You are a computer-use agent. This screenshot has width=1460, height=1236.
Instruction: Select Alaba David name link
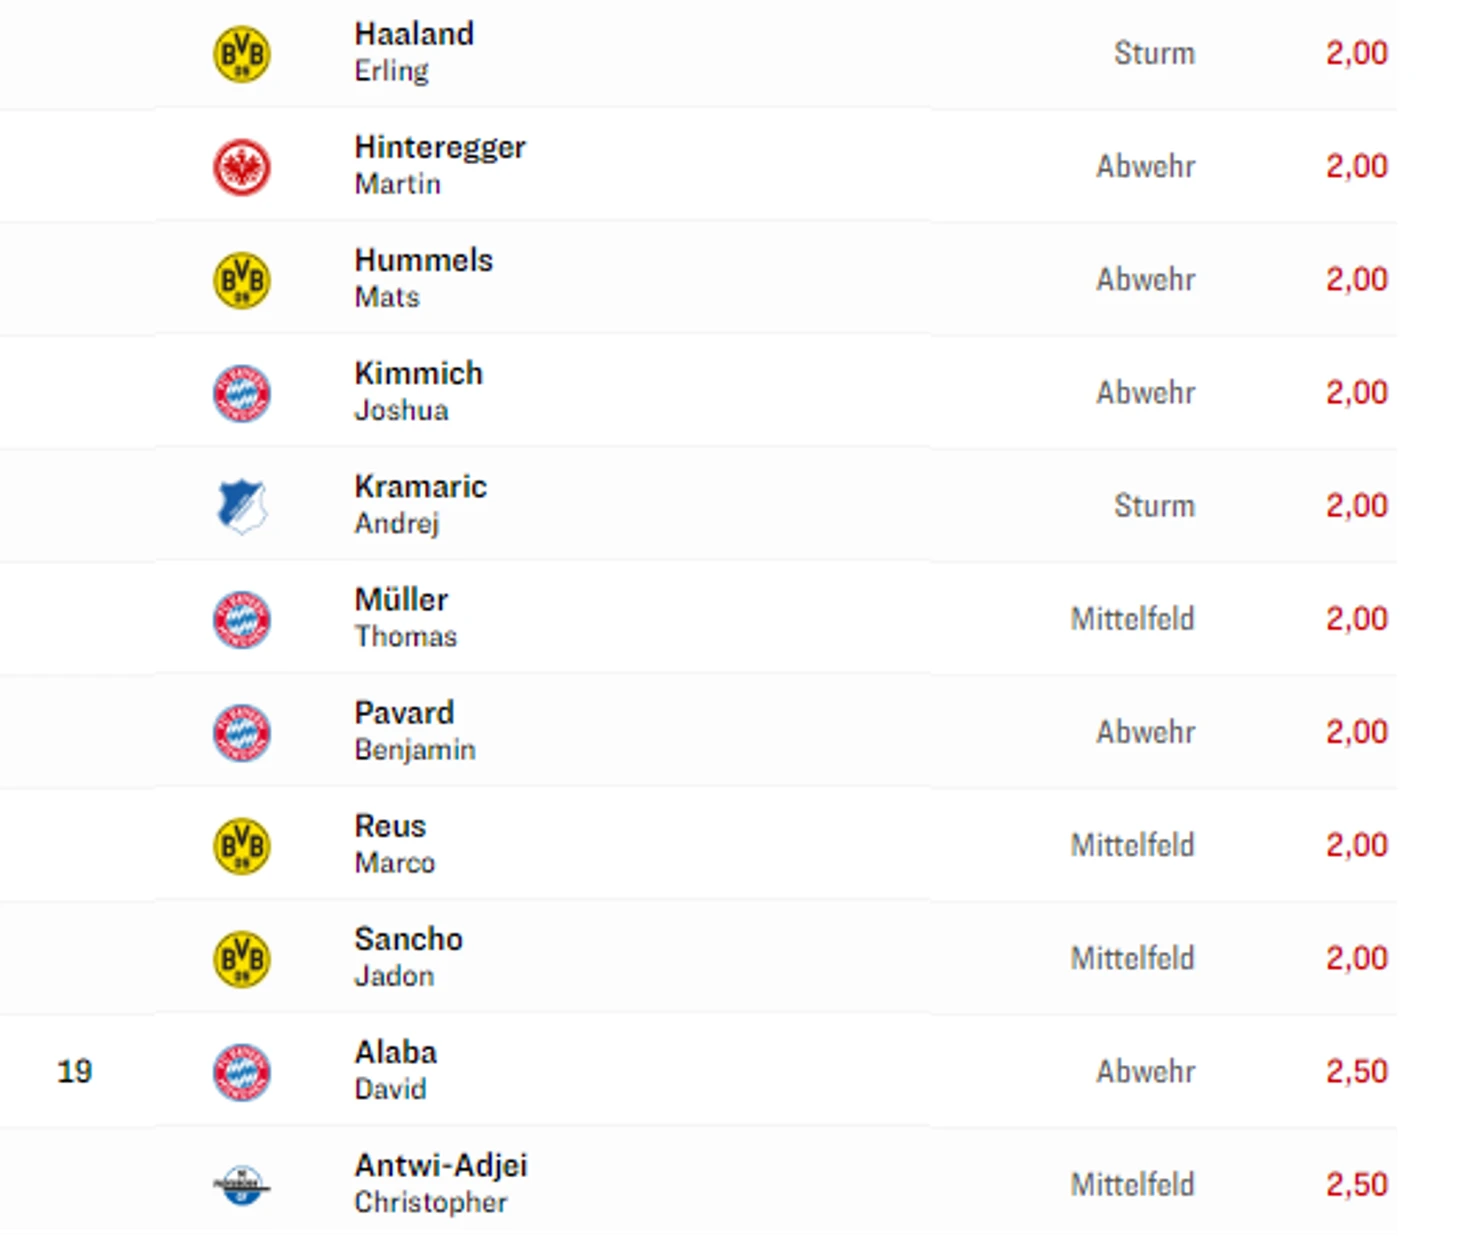tap(395, 1070)
